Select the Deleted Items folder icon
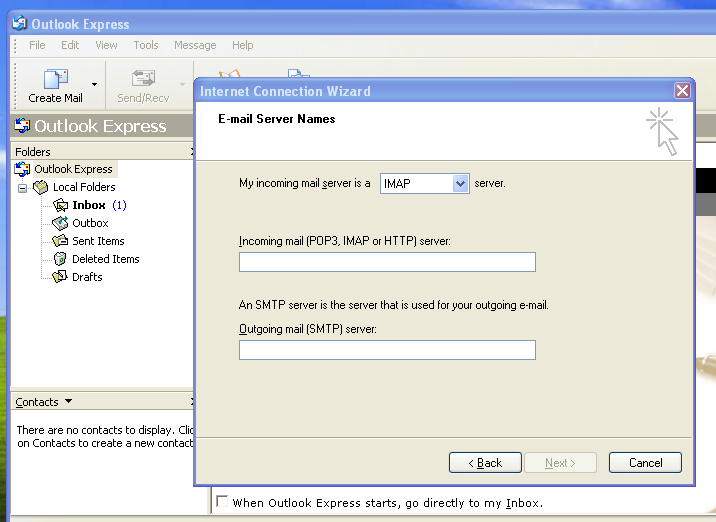 click(x=60, y=259)
